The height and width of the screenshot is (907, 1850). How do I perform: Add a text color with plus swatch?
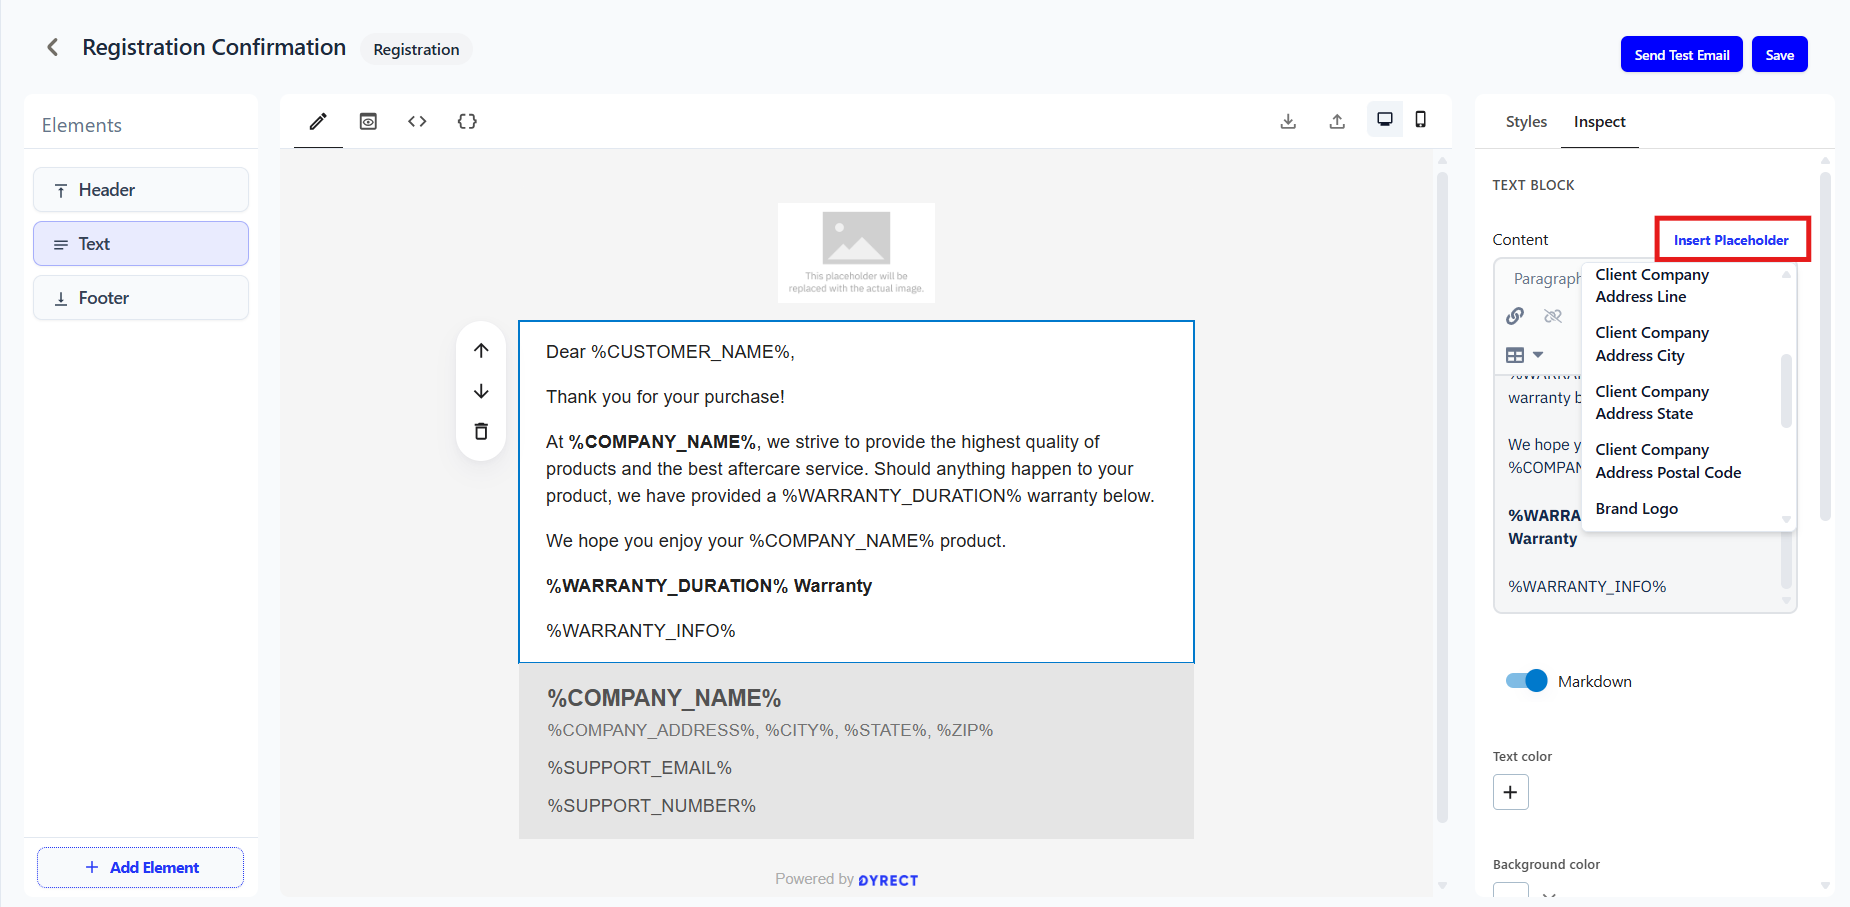(1510, 792)
